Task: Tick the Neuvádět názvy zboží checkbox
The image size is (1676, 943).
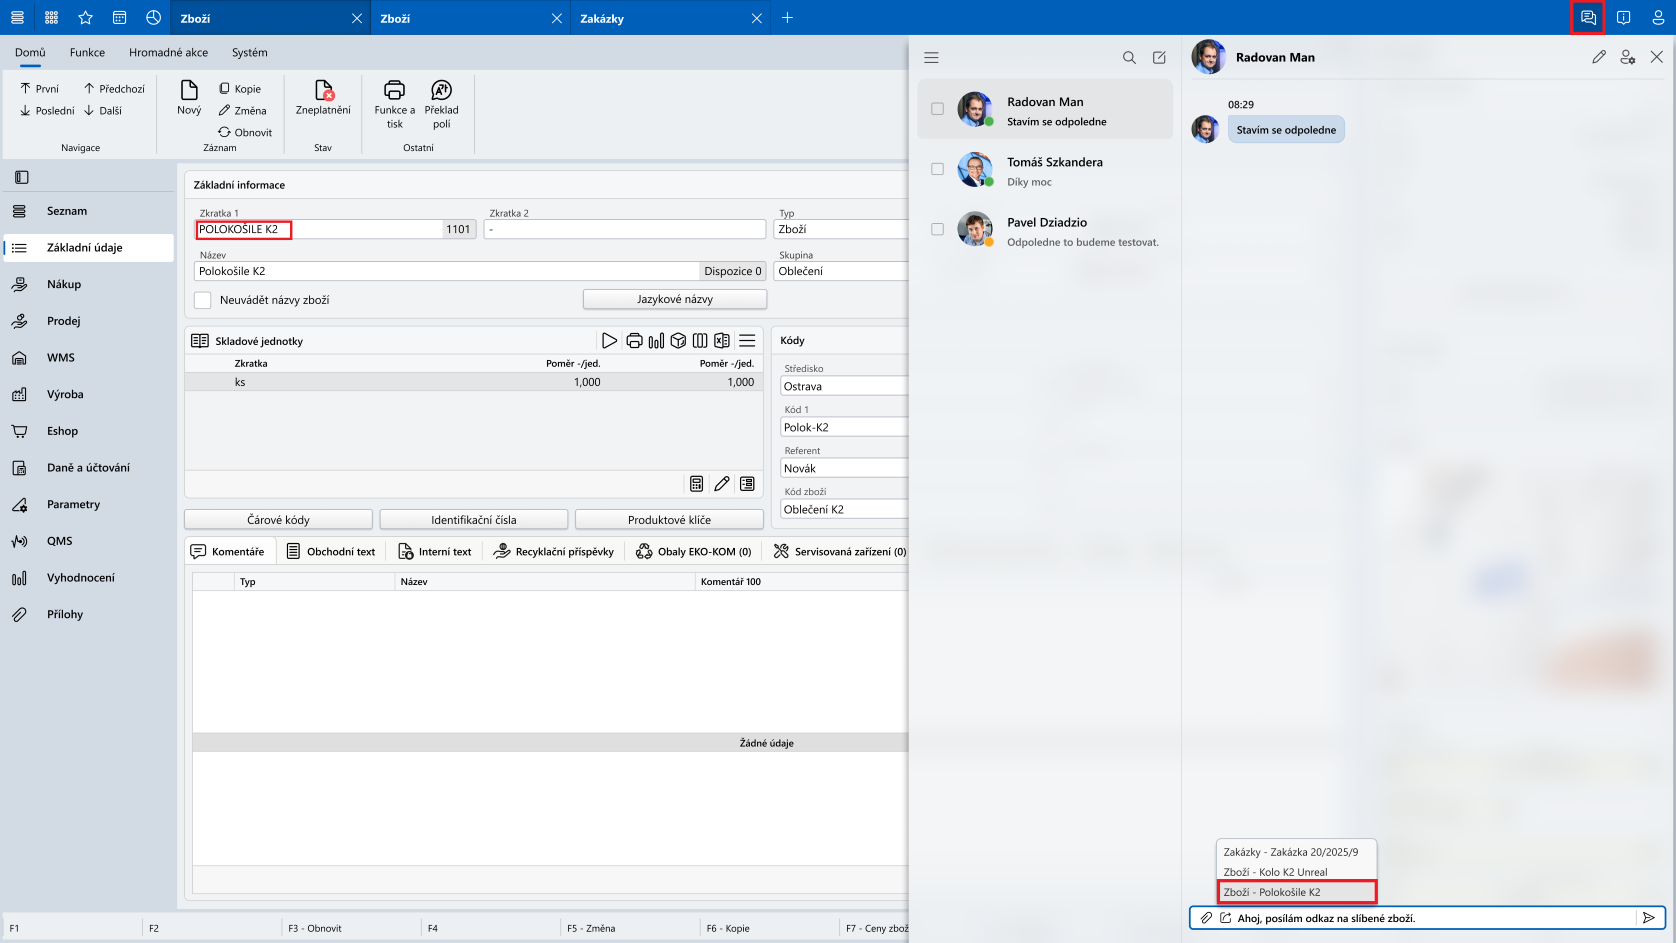Action: [x=203, y=300]
